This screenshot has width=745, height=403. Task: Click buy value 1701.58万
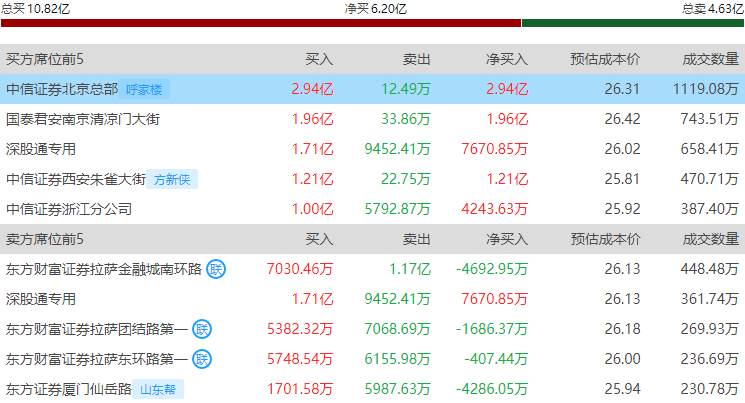pos(300,389)
